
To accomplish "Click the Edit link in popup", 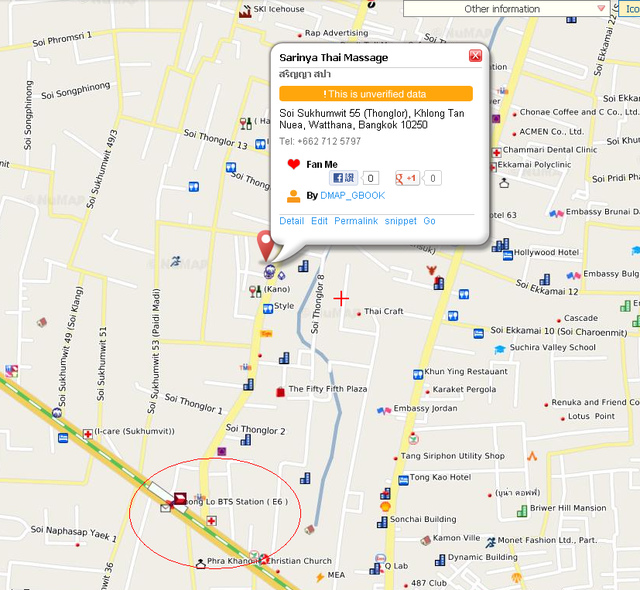I will click(319, 221).
